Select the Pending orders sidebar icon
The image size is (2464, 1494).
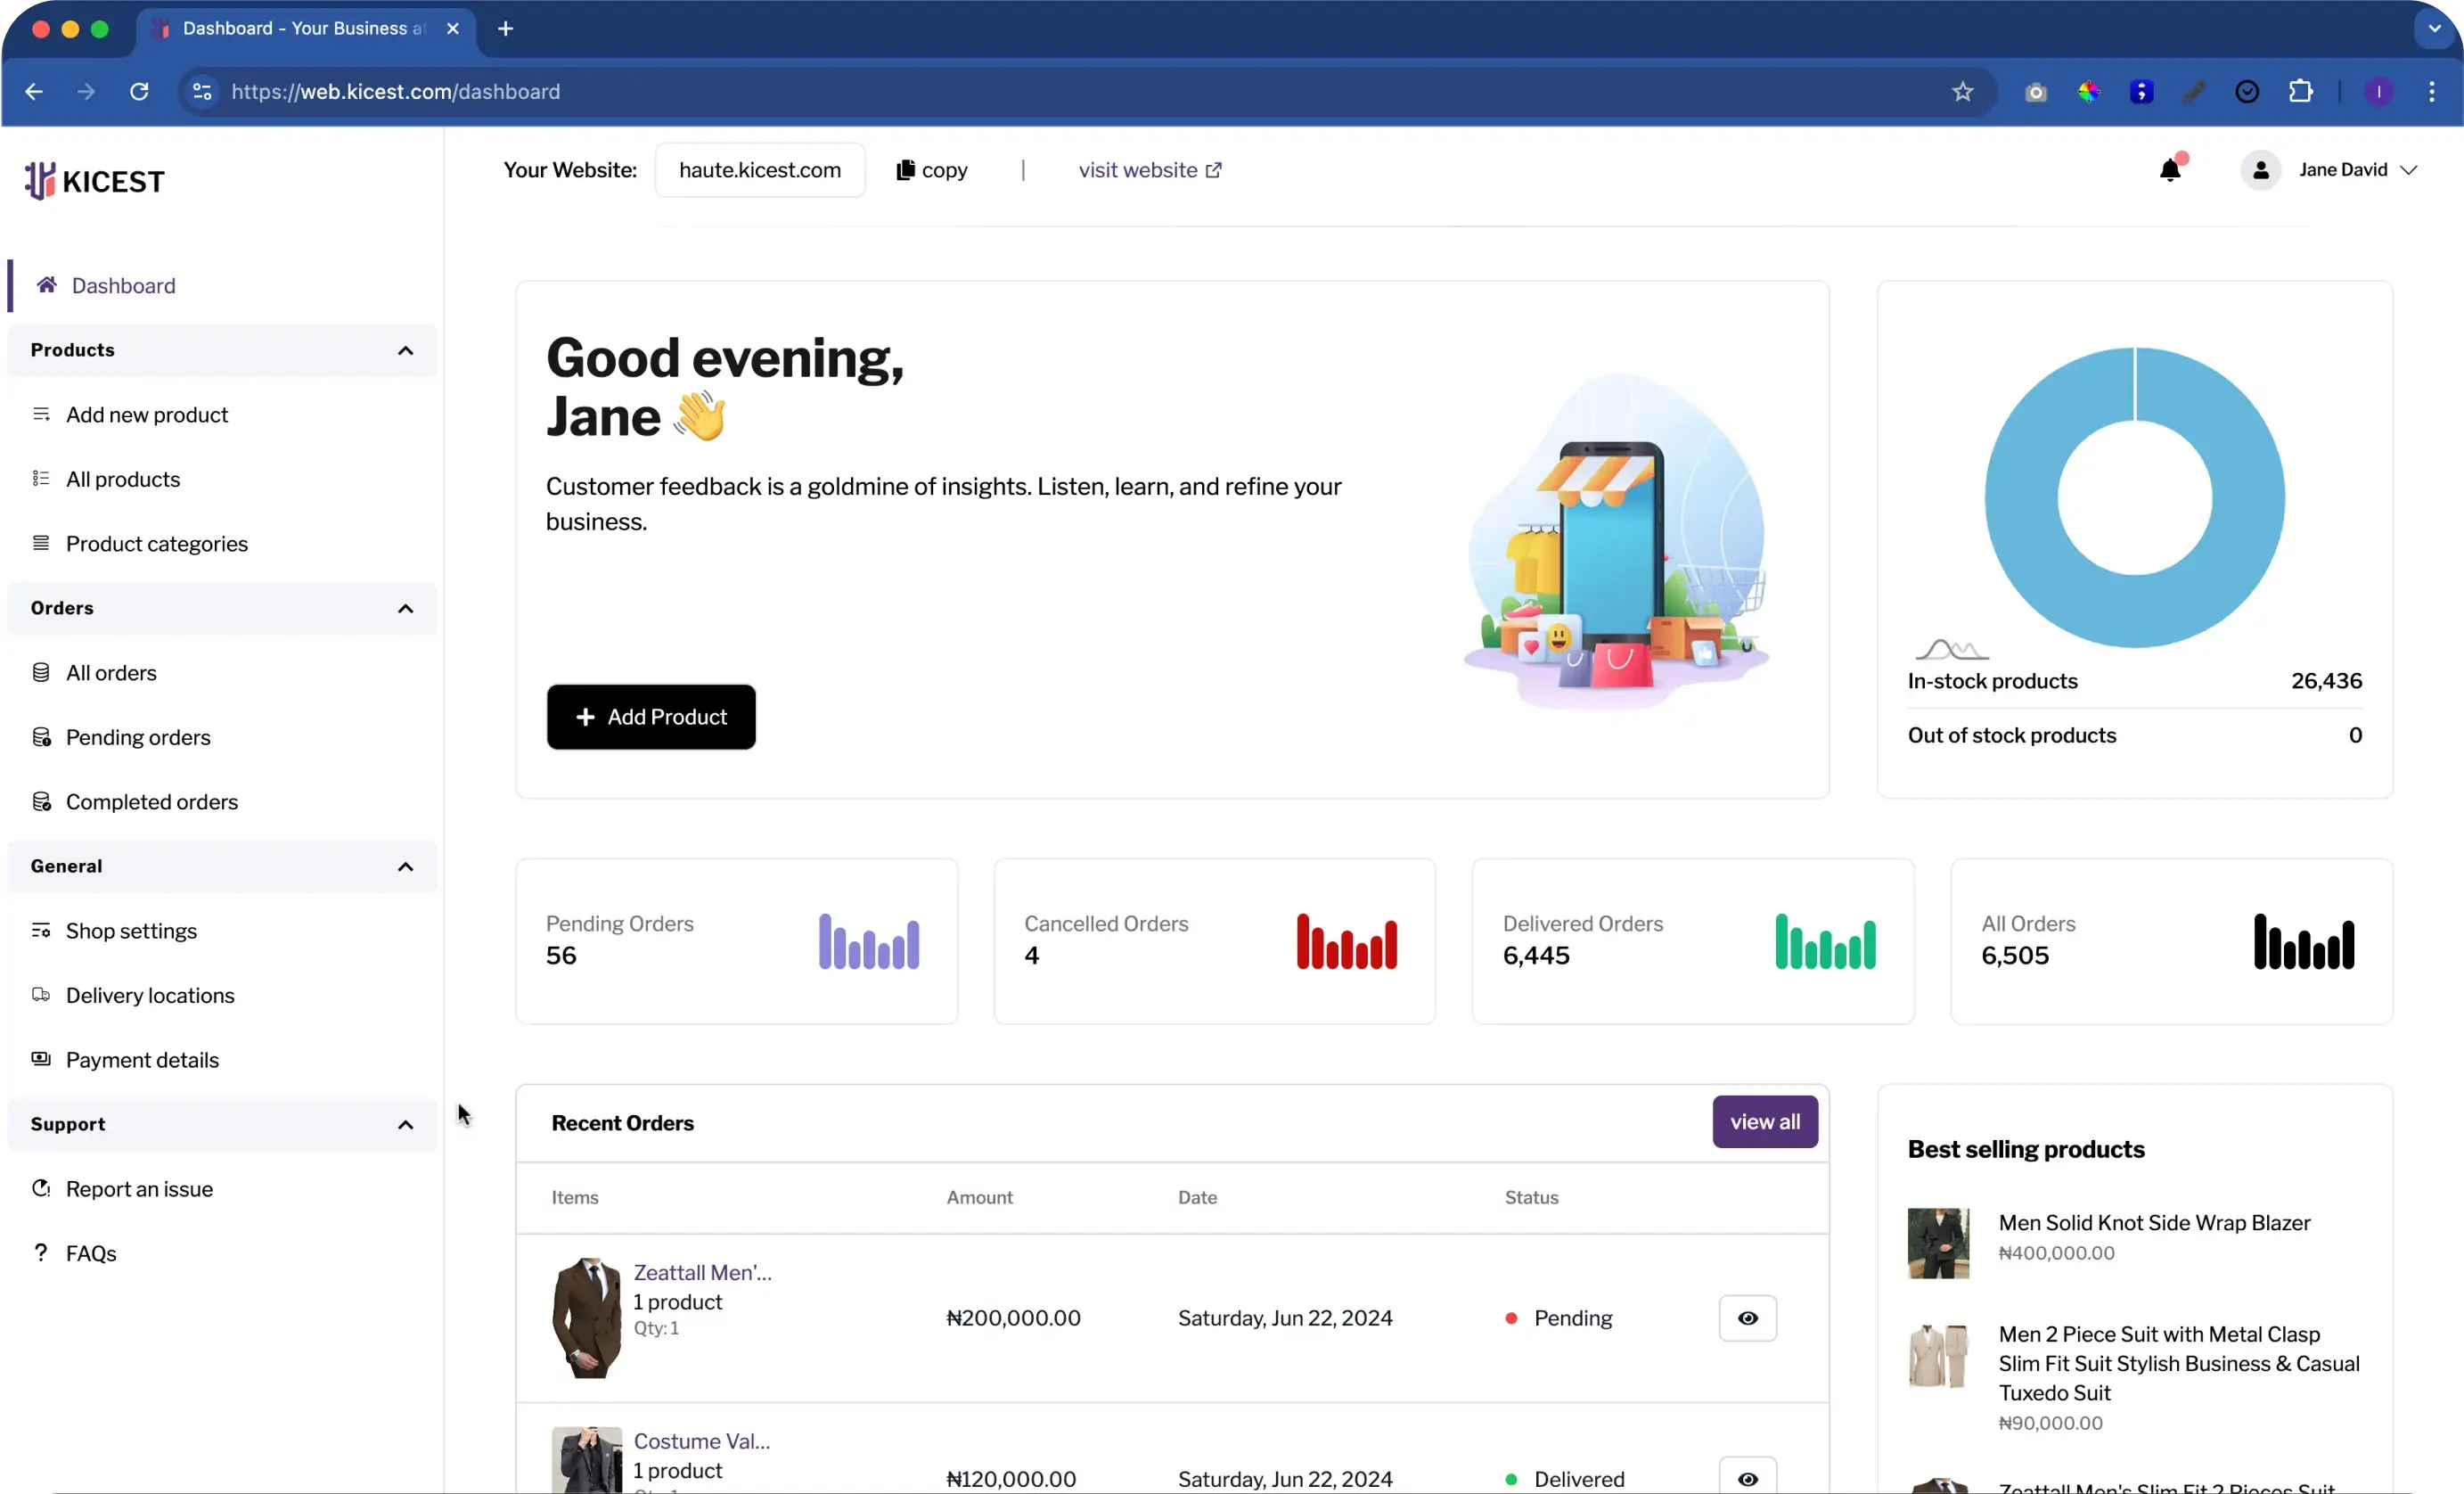(x=41, y=737)
